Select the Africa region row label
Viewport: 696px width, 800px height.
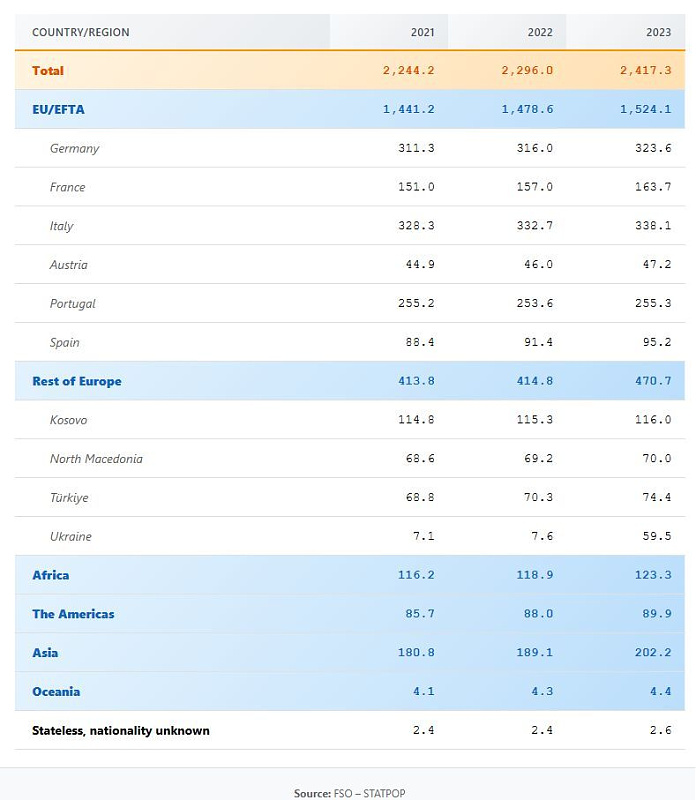[51, 575]
